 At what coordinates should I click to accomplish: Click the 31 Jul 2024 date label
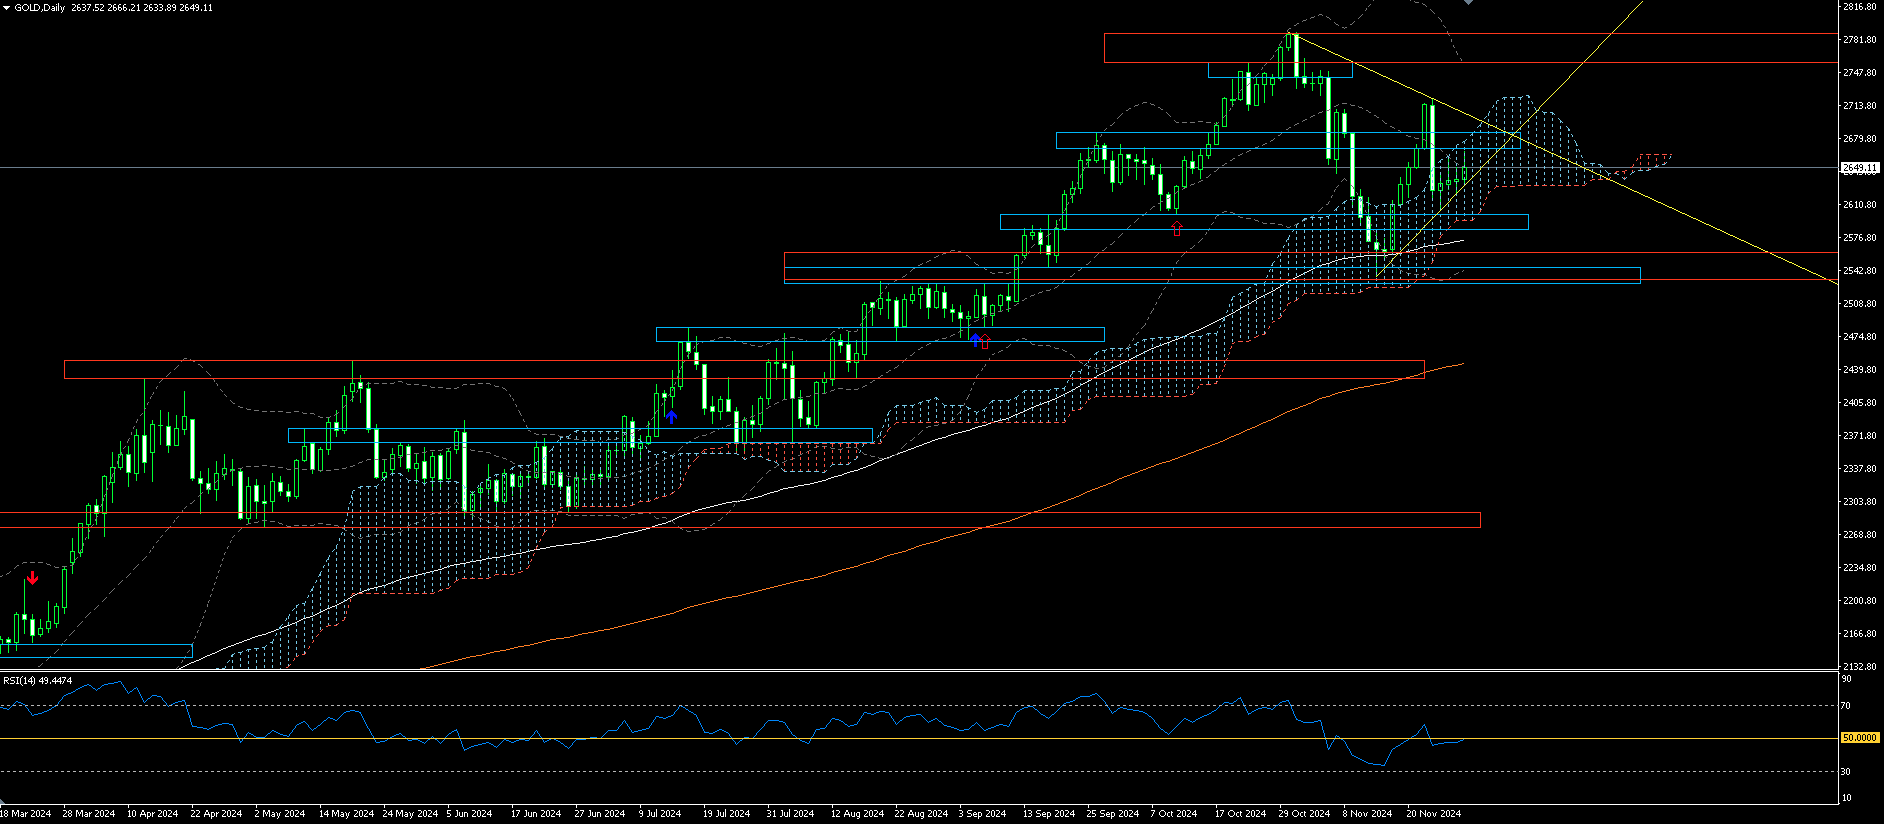(x=790, y=814)
